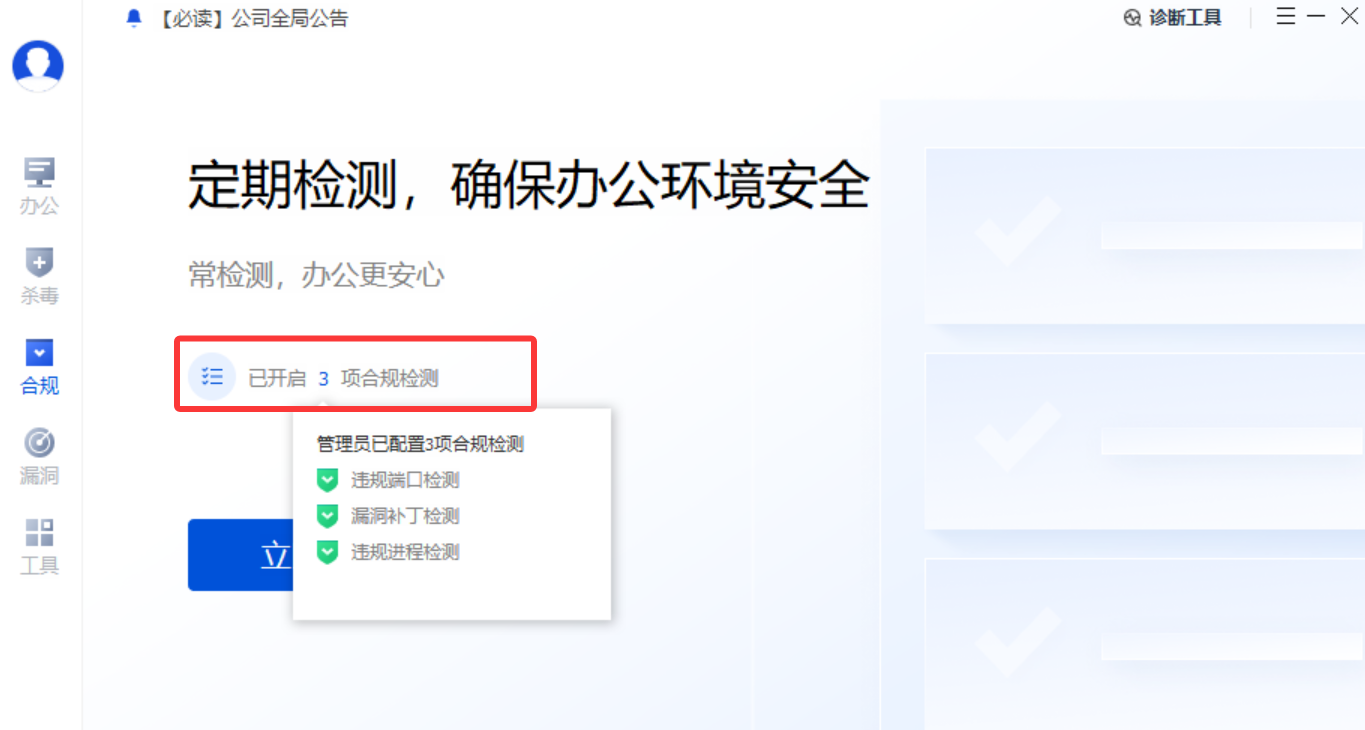Click the blue number 3 link
The image size is (1365, 730).
[323, 379]
